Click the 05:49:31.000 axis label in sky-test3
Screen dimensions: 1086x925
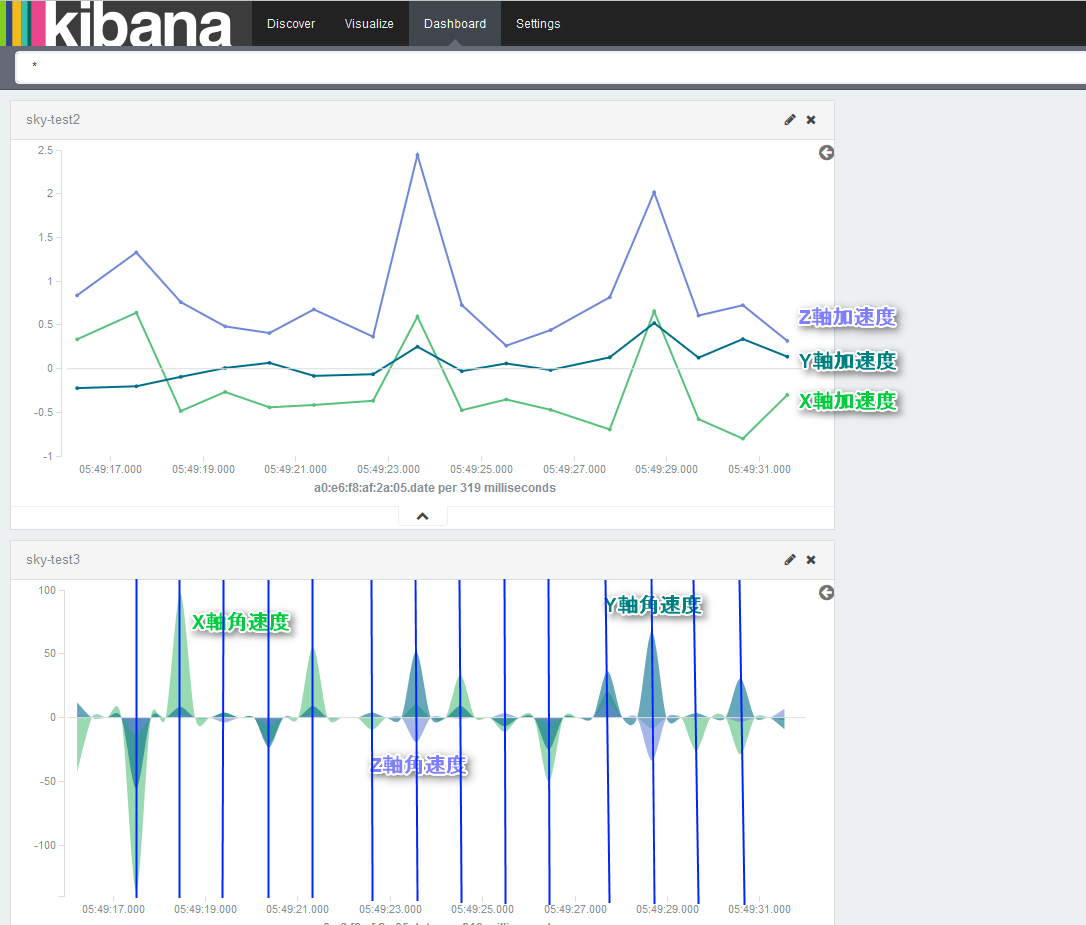click(x=759, y=909)
